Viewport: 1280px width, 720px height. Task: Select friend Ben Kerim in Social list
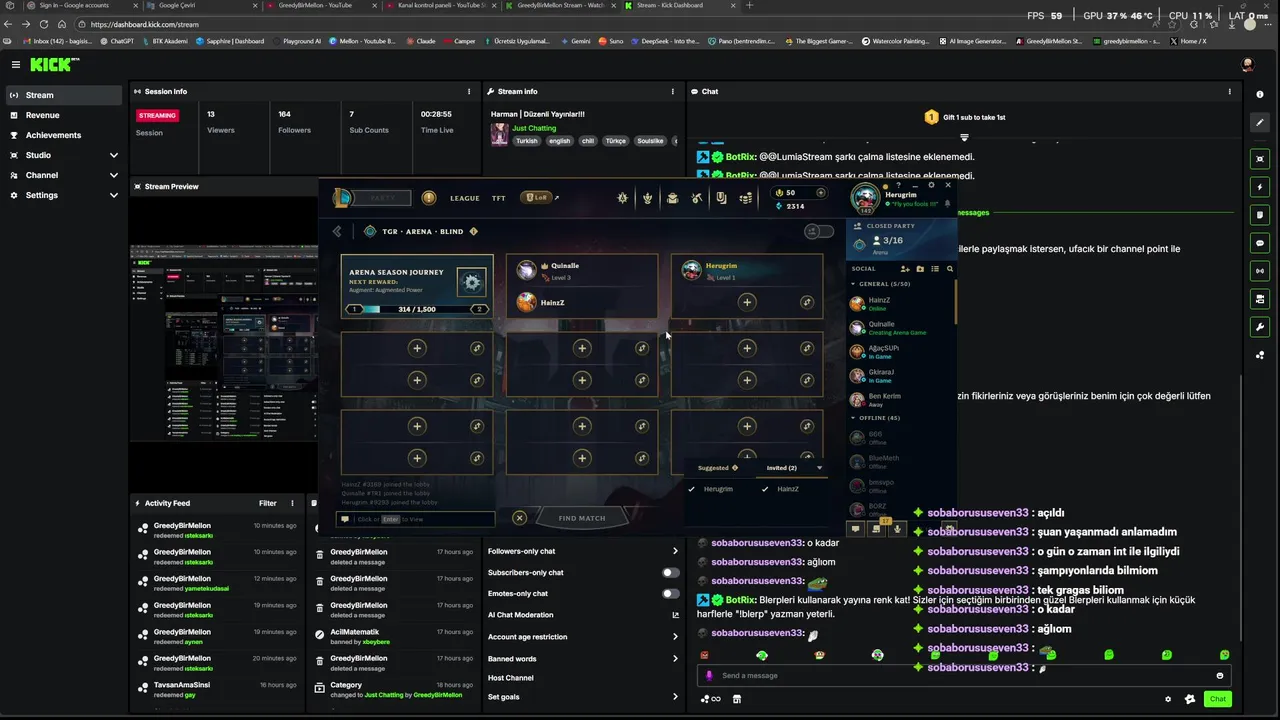[x=900, y=400]
